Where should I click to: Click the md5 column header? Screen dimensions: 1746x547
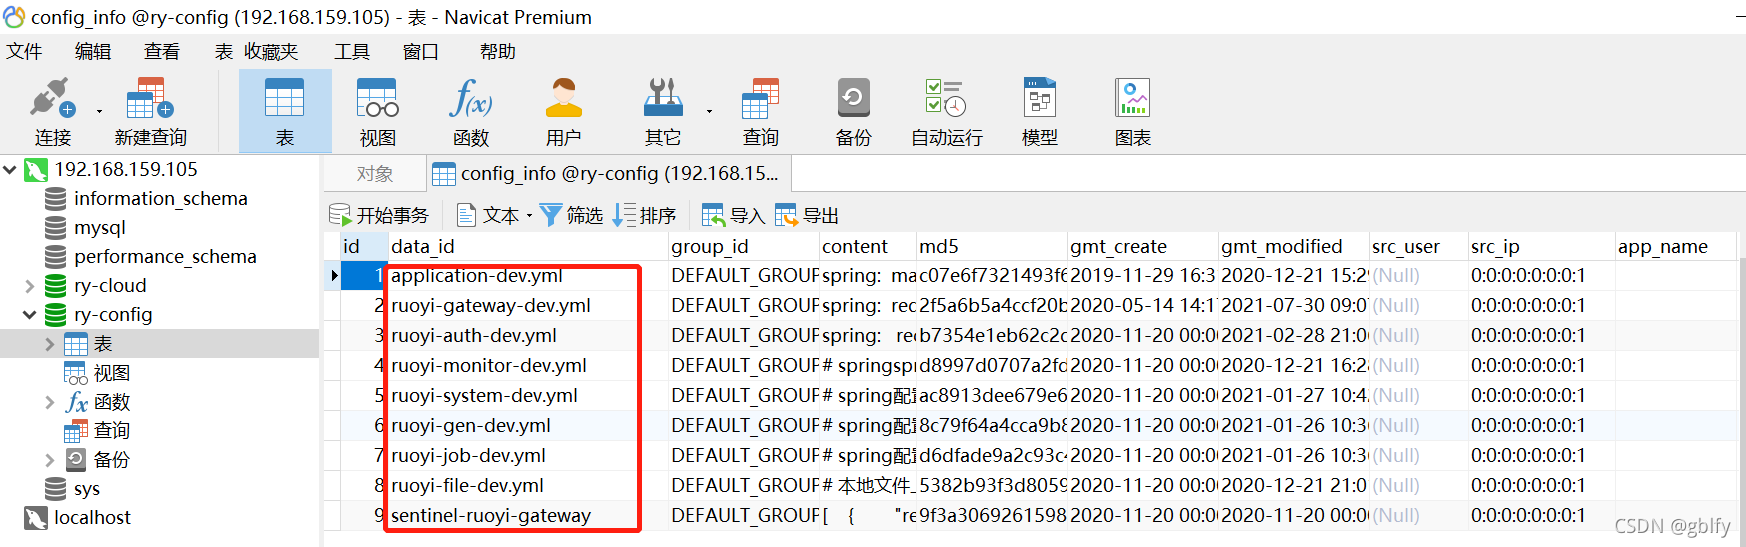pos(991,247)
